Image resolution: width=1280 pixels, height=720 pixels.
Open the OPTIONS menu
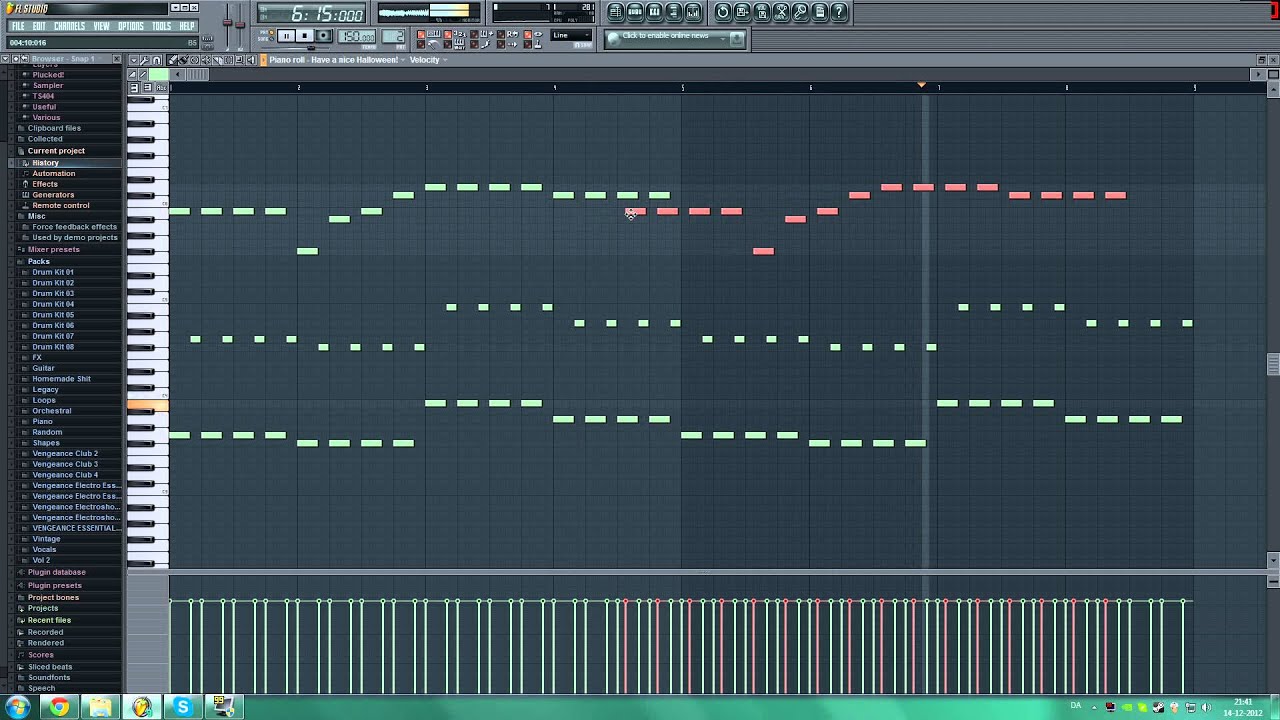coord(131,26)
